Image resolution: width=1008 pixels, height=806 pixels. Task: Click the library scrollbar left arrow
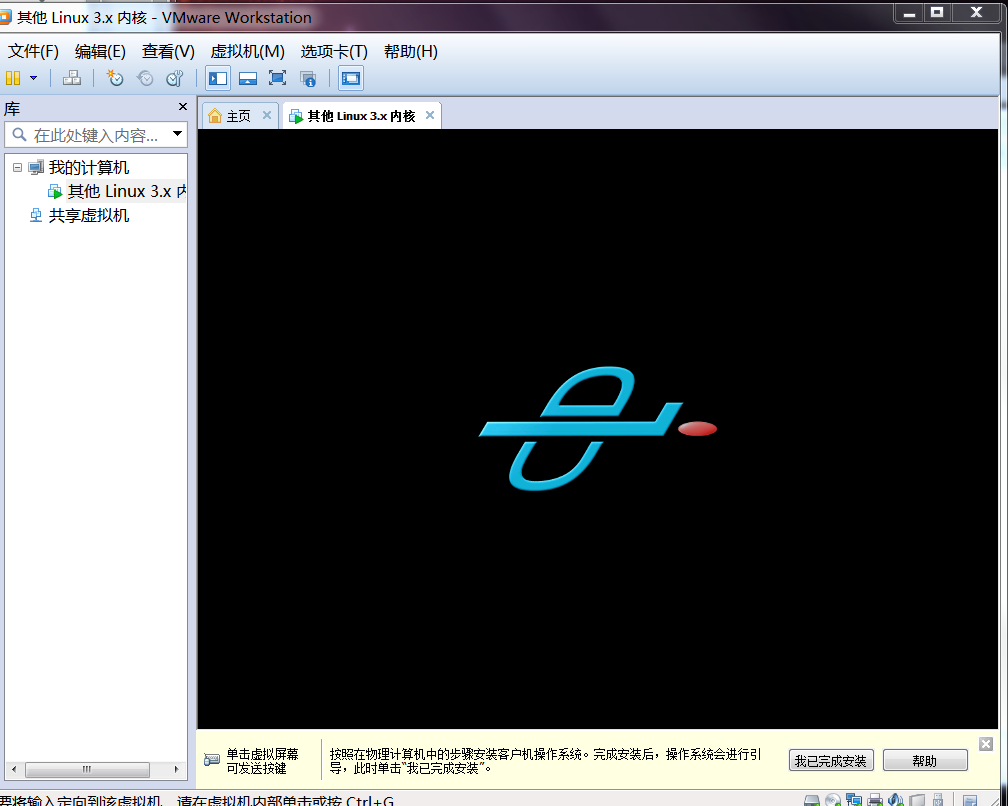click(14, 769)
